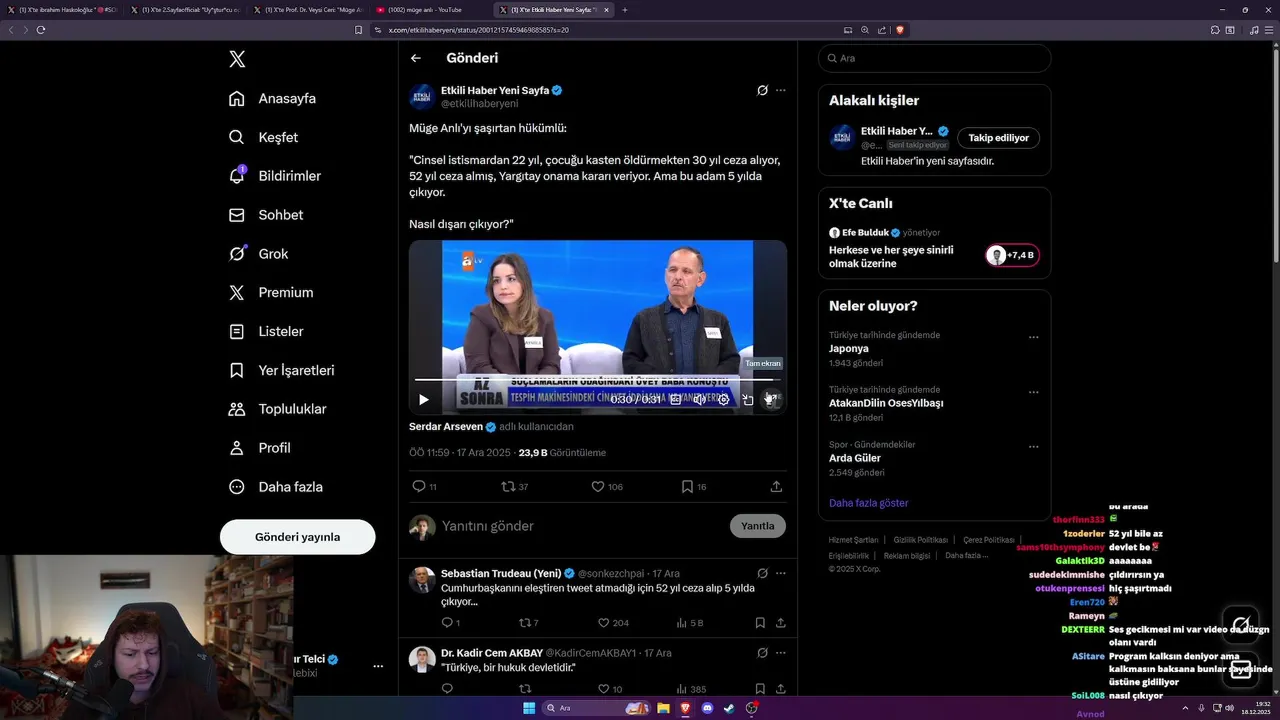This screenshot has height=720, width=1280.
Task: Expand Daha fazla menu in sidebar
Action: 275,487
